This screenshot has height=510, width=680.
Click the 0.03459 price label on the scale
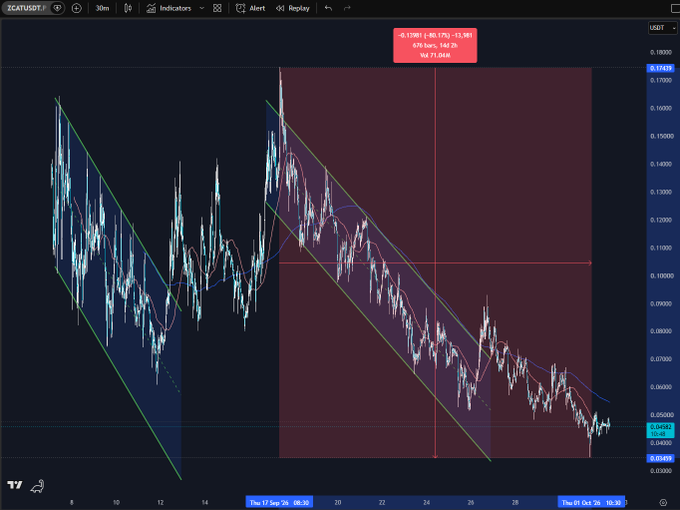point(660,458)
